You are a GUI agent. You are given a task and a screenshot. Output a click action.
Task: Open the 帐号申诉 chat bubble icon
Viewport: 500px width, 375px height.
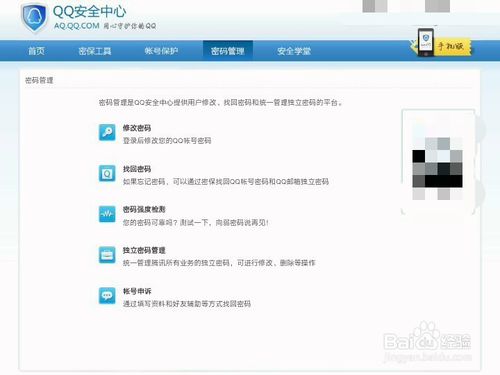click(107, 296)
